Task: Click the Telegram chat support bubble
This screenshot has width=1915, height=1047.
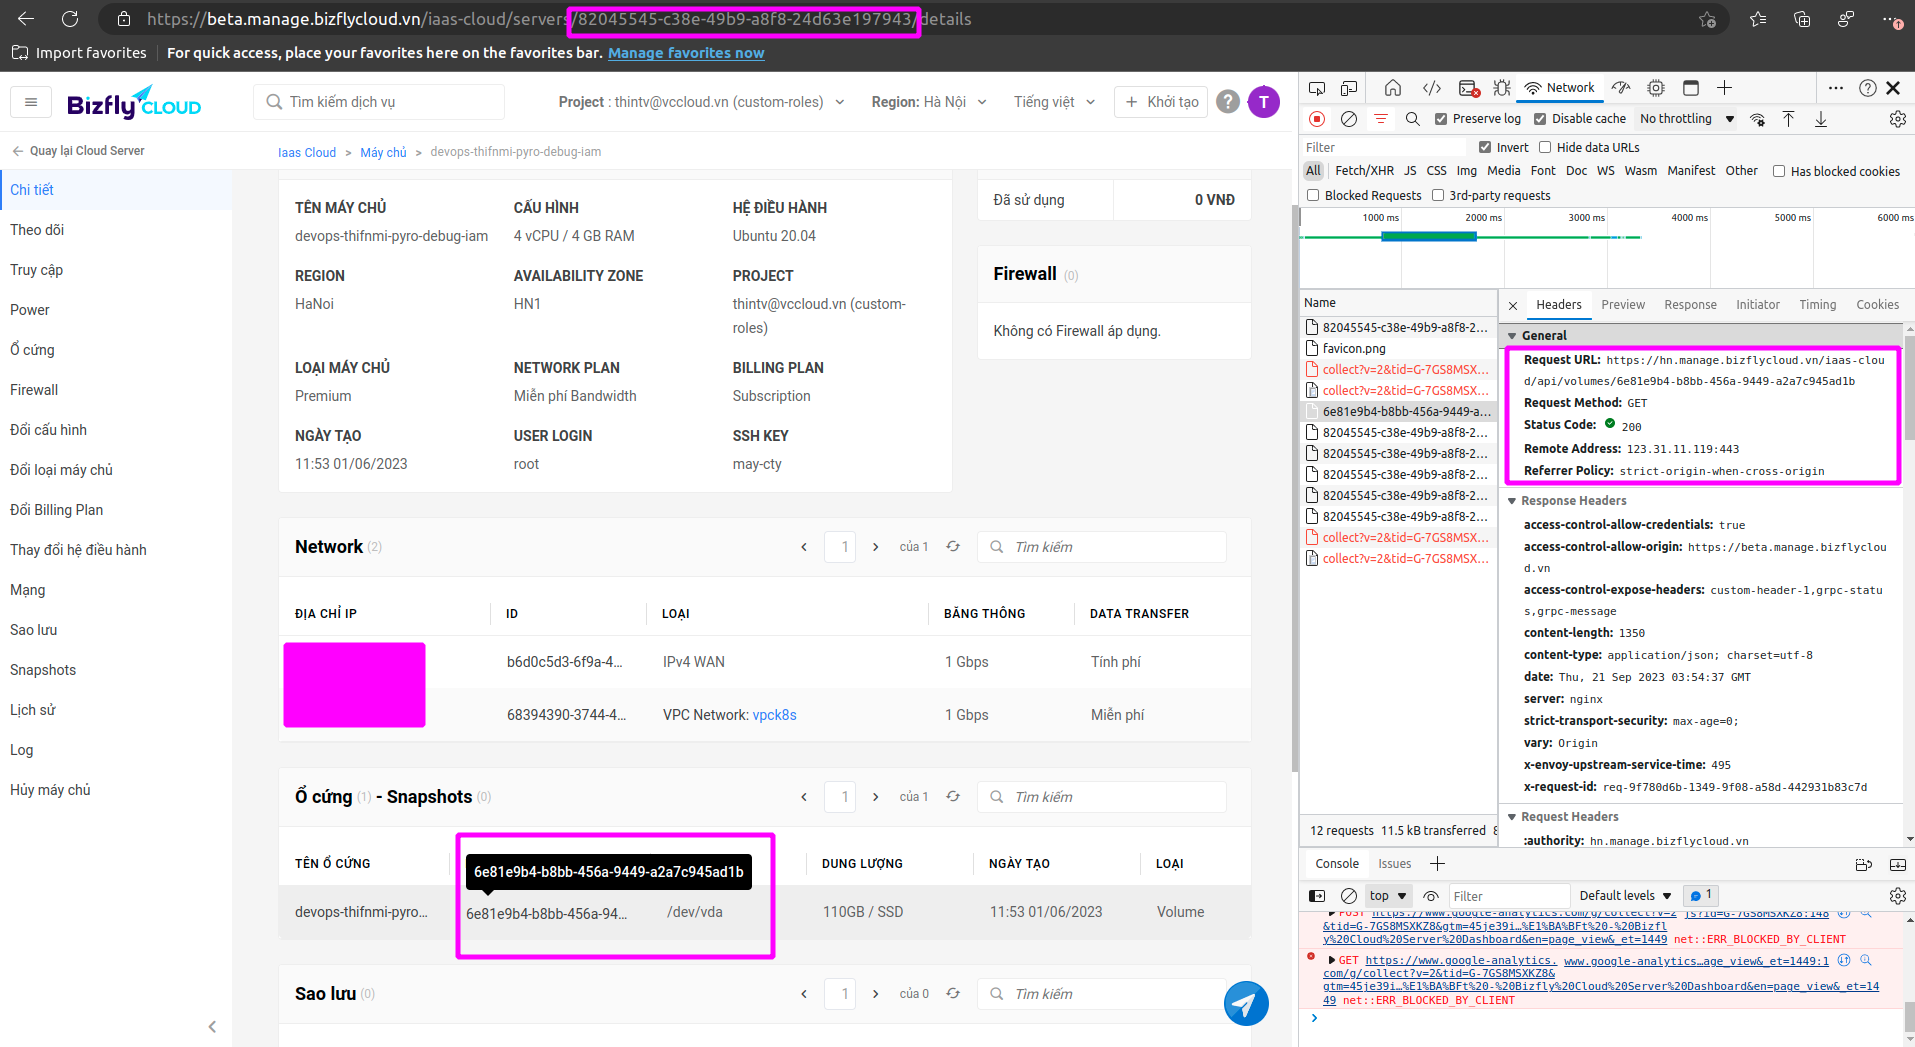Action: (x=1246, y=1003)
